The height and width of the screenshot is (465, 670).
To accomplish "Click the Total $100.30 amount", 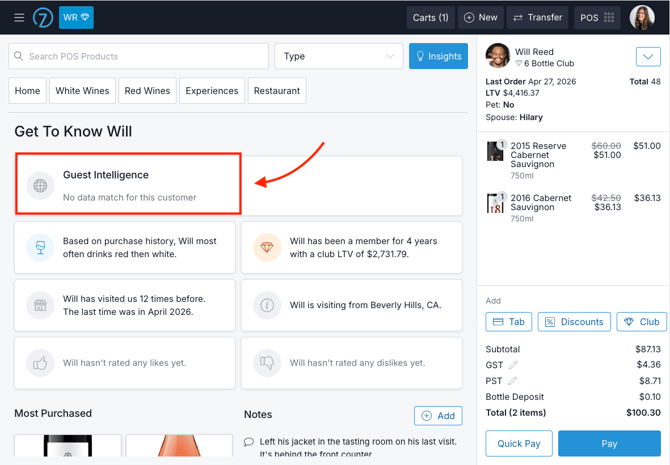I will coord(643,413).
